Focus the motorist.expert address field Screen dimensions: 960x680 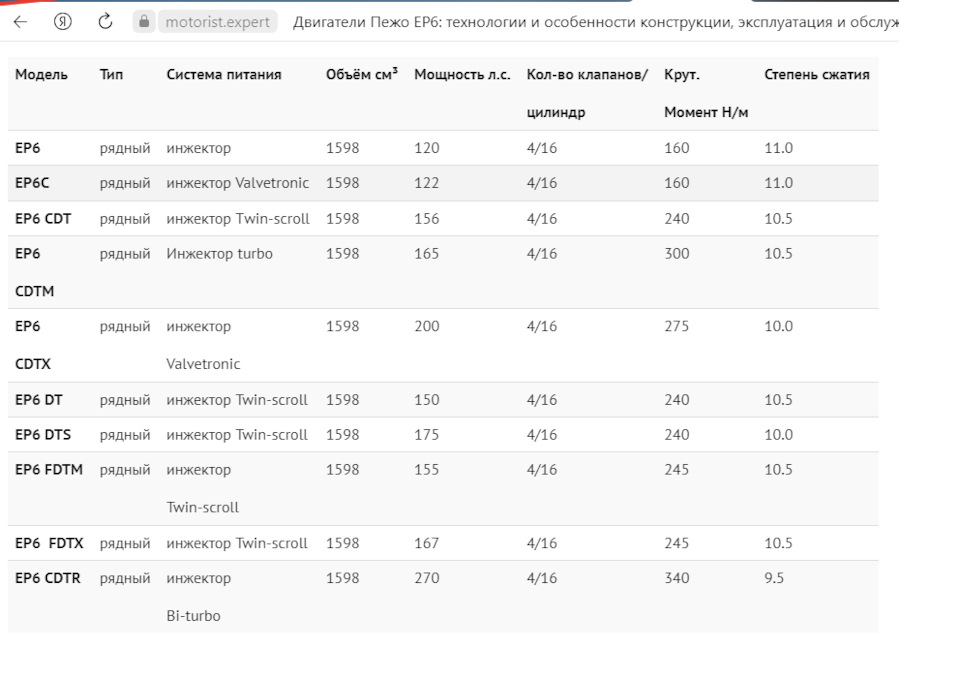[x=217, y=22]
